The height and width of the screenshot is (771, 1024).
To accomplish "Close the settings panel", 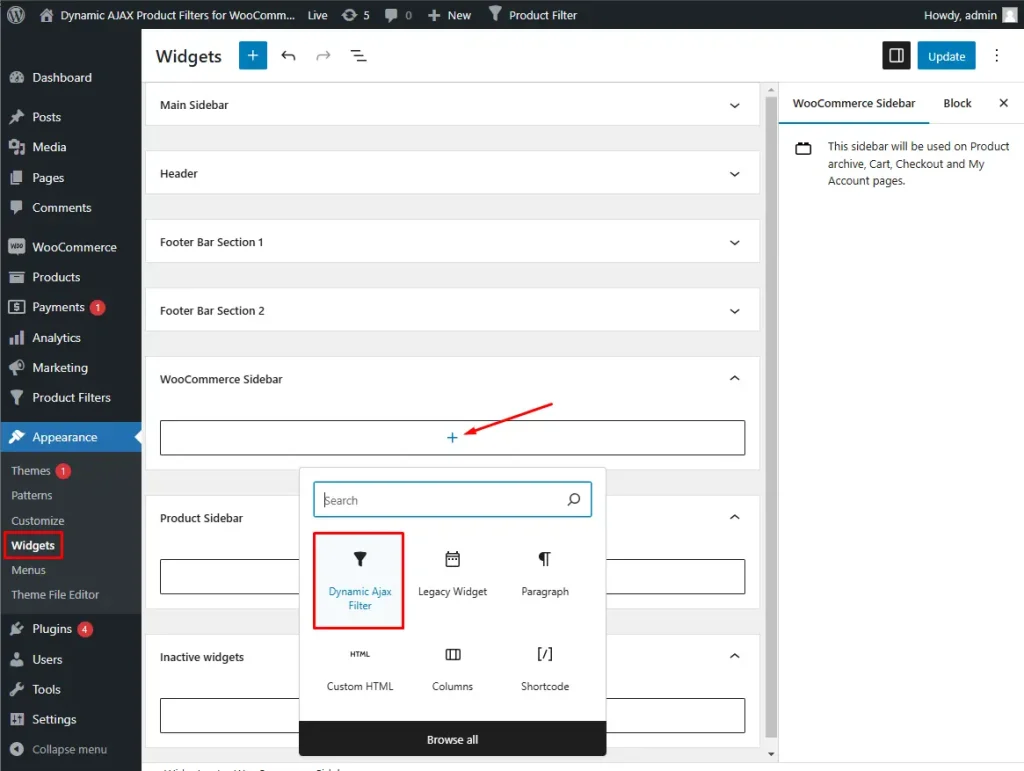I will (1004, 103).
